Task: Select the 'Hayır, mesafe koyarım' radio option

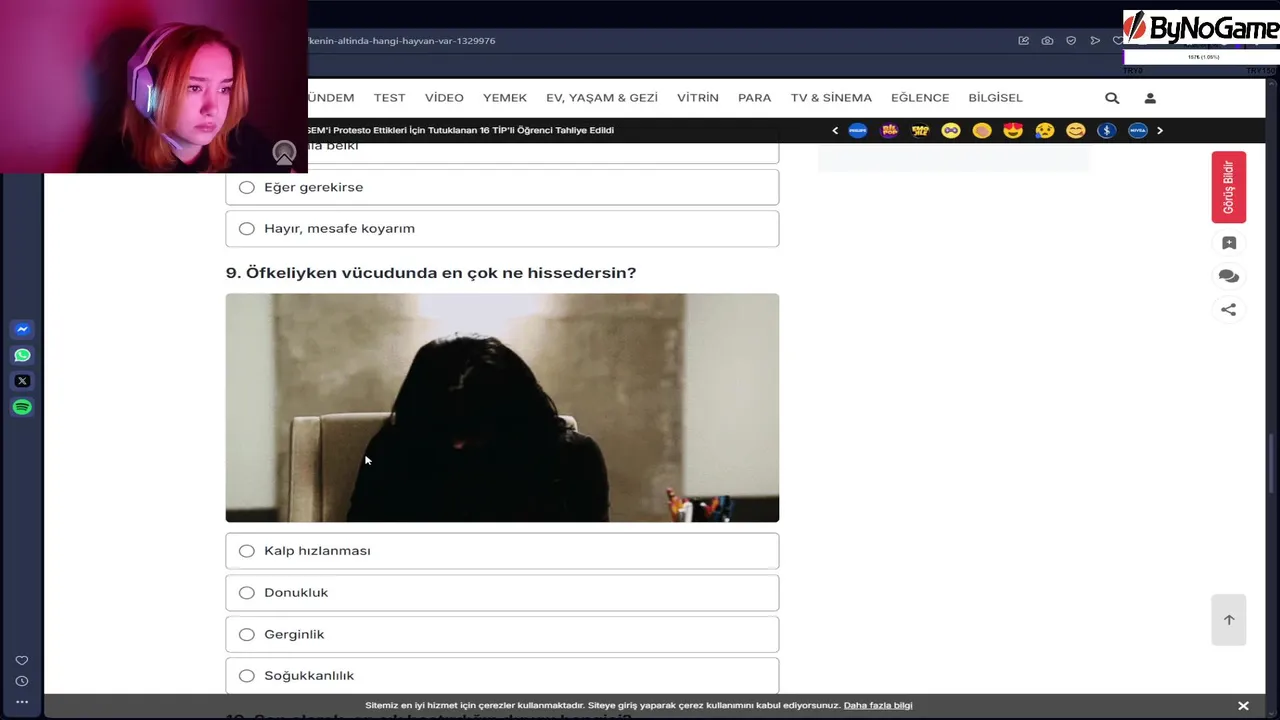Action: [502, 228]
